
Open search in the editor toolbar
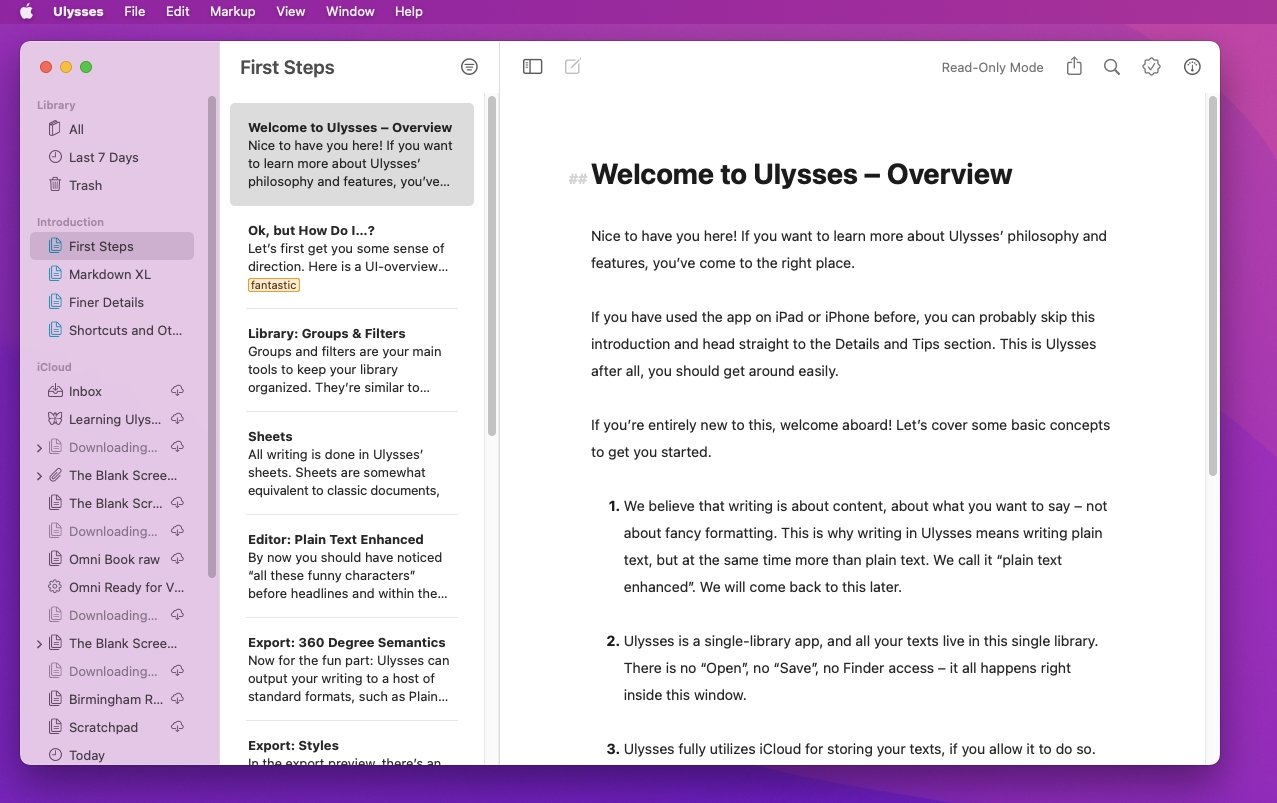click(x=1111, y=66)
